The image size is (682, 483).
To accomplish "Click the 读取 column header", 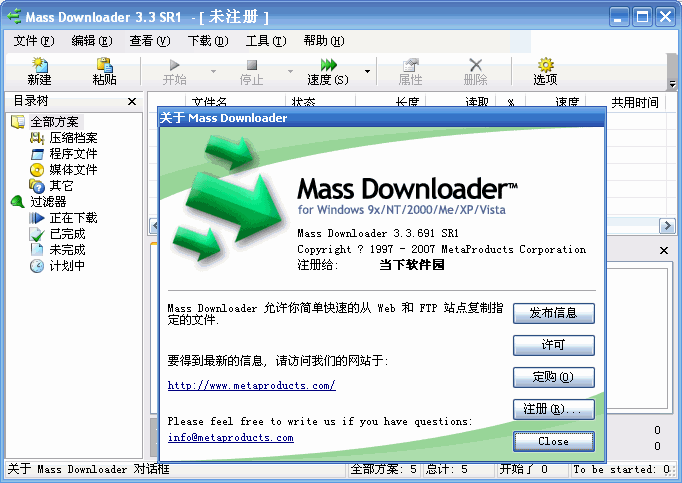I will 477,101.
